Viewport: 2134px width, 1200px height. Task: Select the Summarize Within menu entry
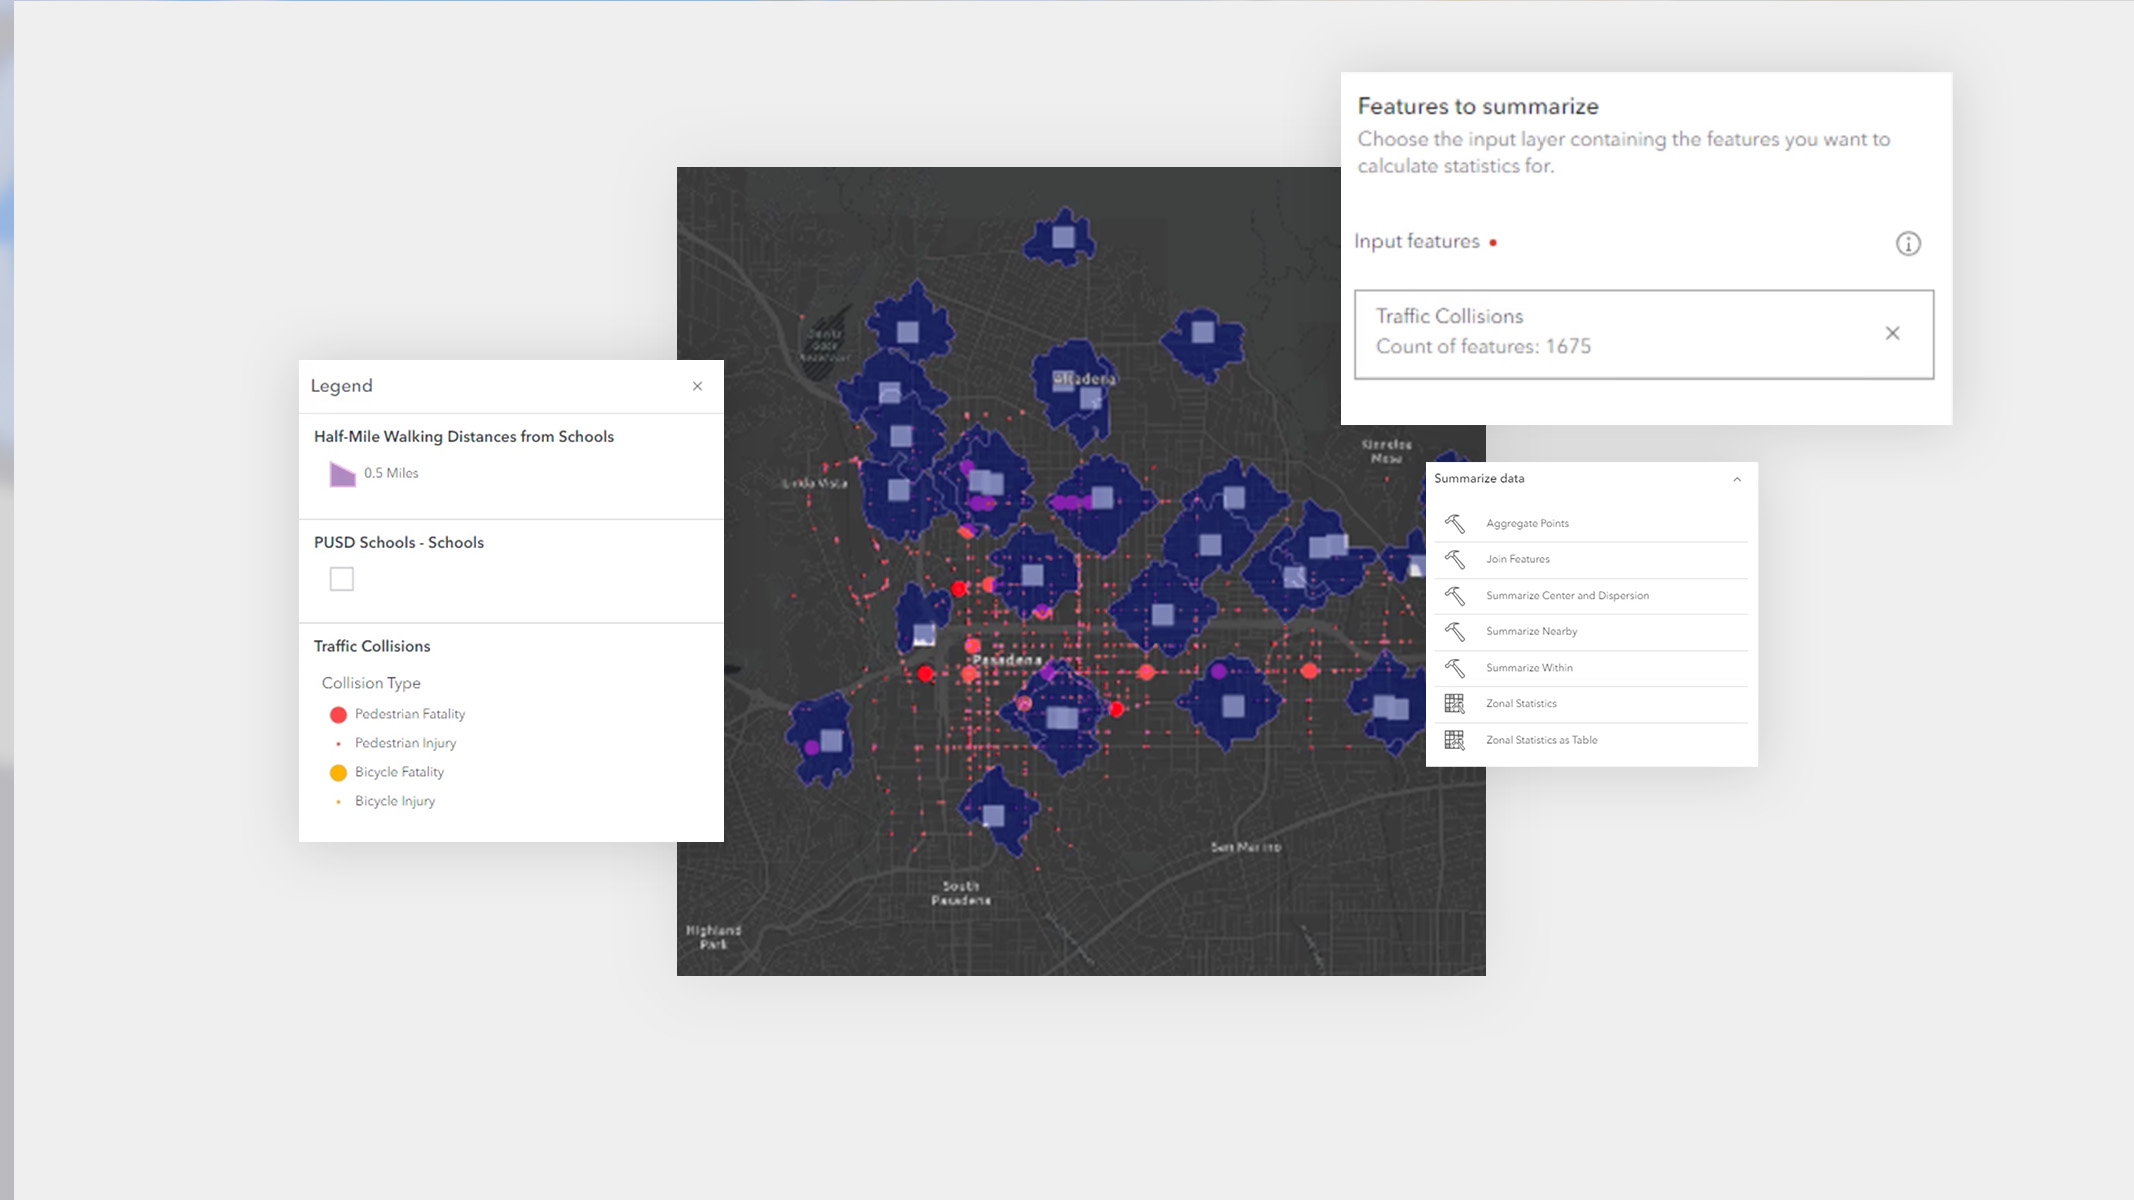(x=1529, y=667)
